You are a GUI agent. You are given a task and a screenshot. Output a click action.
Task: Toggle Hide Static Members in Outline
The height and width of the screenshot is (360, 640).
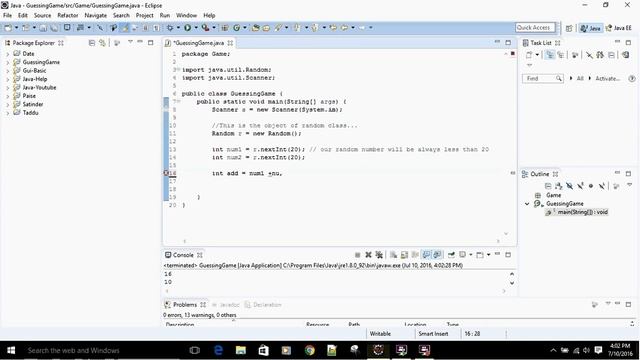click(x=580, y=186)
